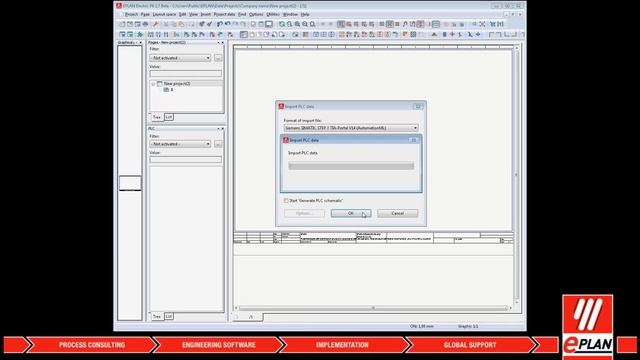Image resolution: width=640 pixels, height=360 pixels.
Task: Open the Project menu
Action: [131, 14]
